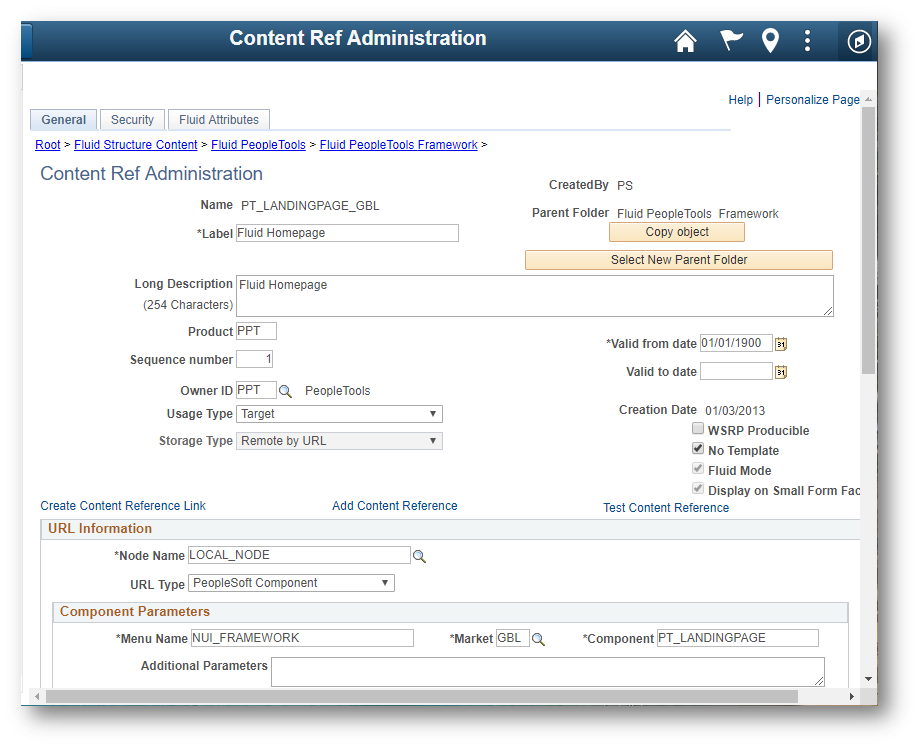Open the Storage Type dropdown
Viewport: 920px width, 748px height.
coord(339,441)
